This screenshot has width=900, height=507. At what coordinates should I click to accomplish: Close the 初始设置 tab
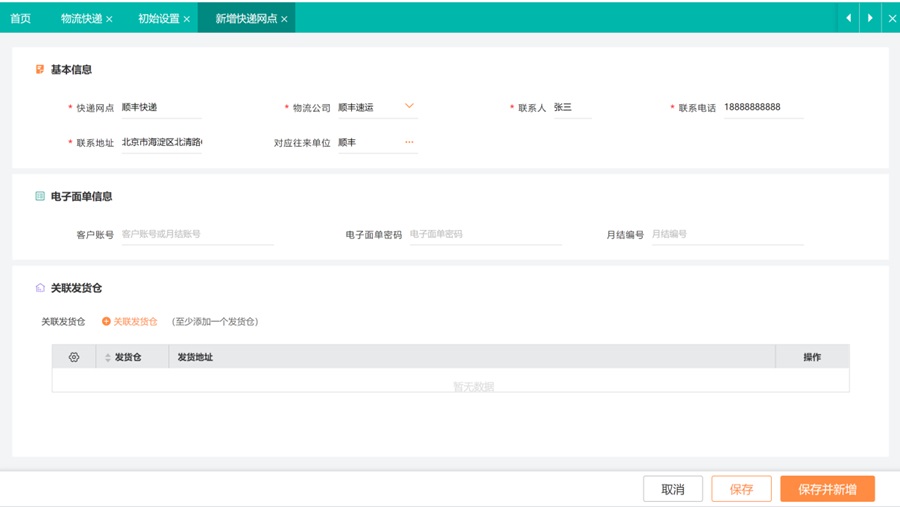[x=186, y=19]
